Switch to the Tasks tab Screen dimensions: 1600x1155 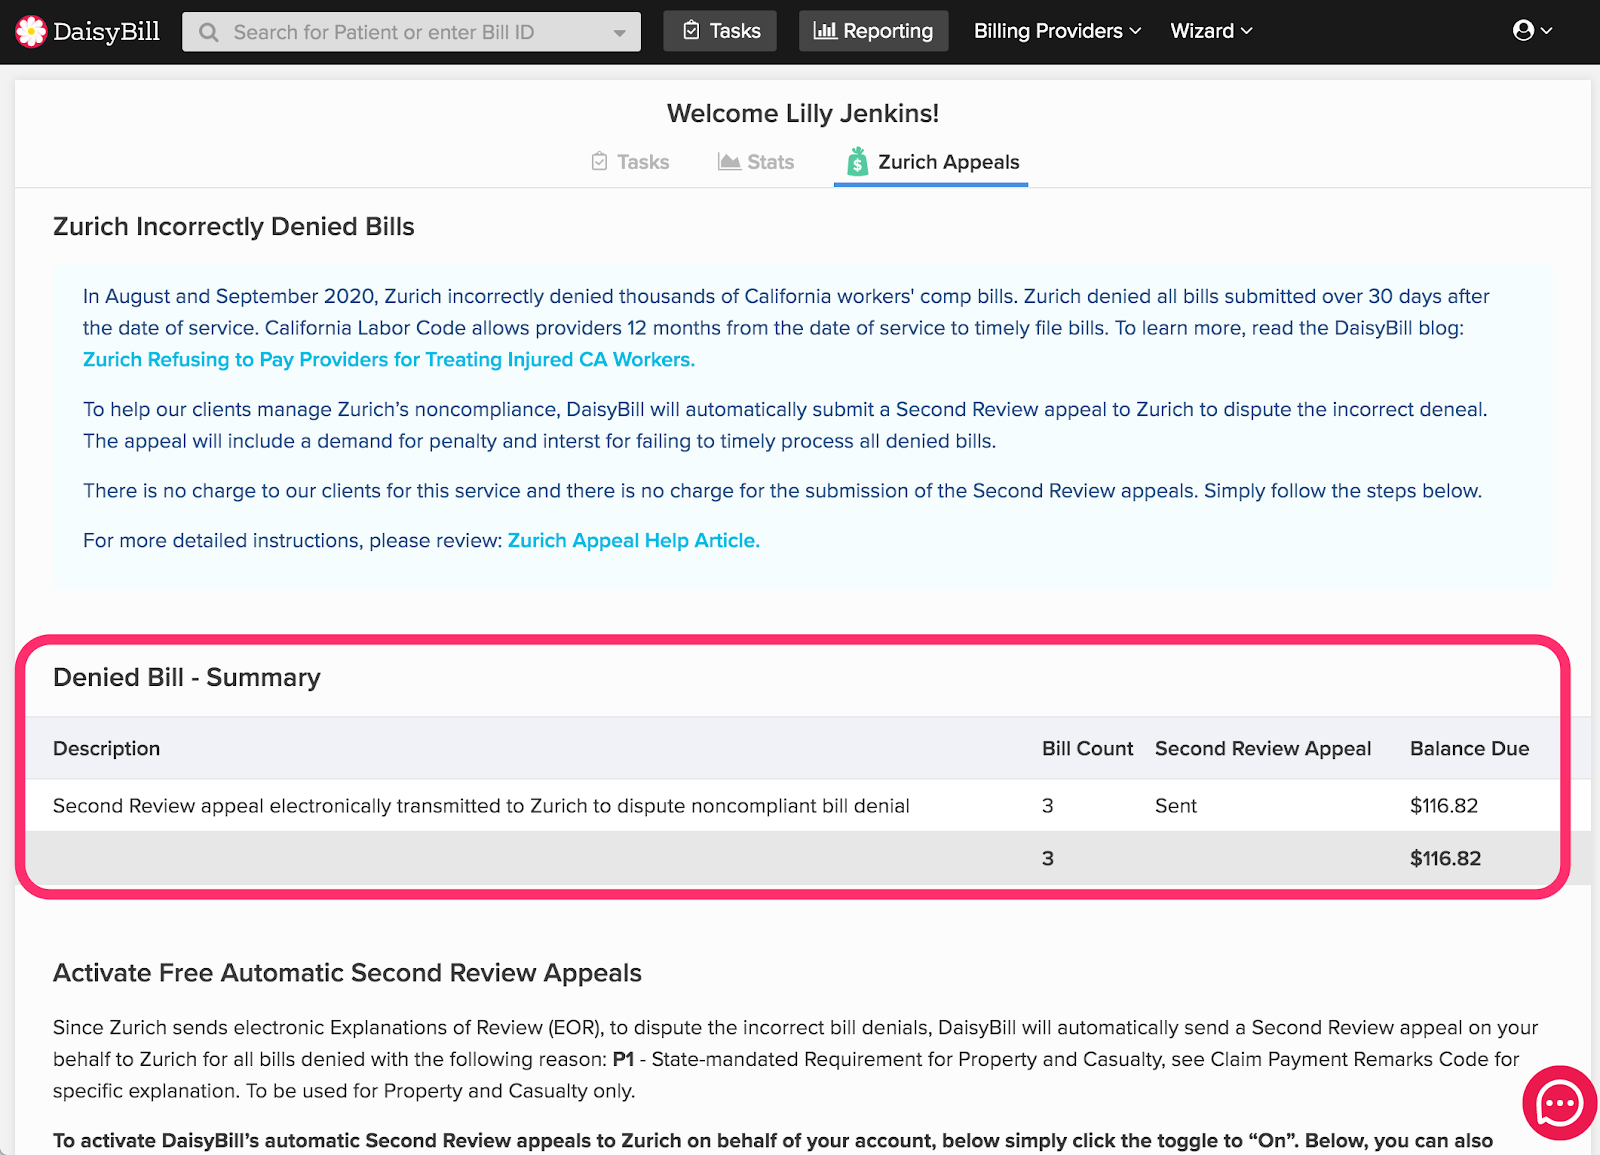click(x=630, y=162)
